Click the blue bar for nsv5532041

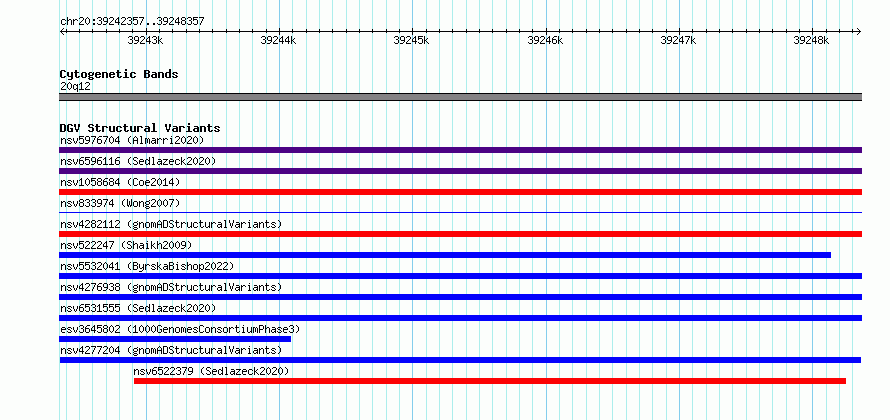[460, 276]
